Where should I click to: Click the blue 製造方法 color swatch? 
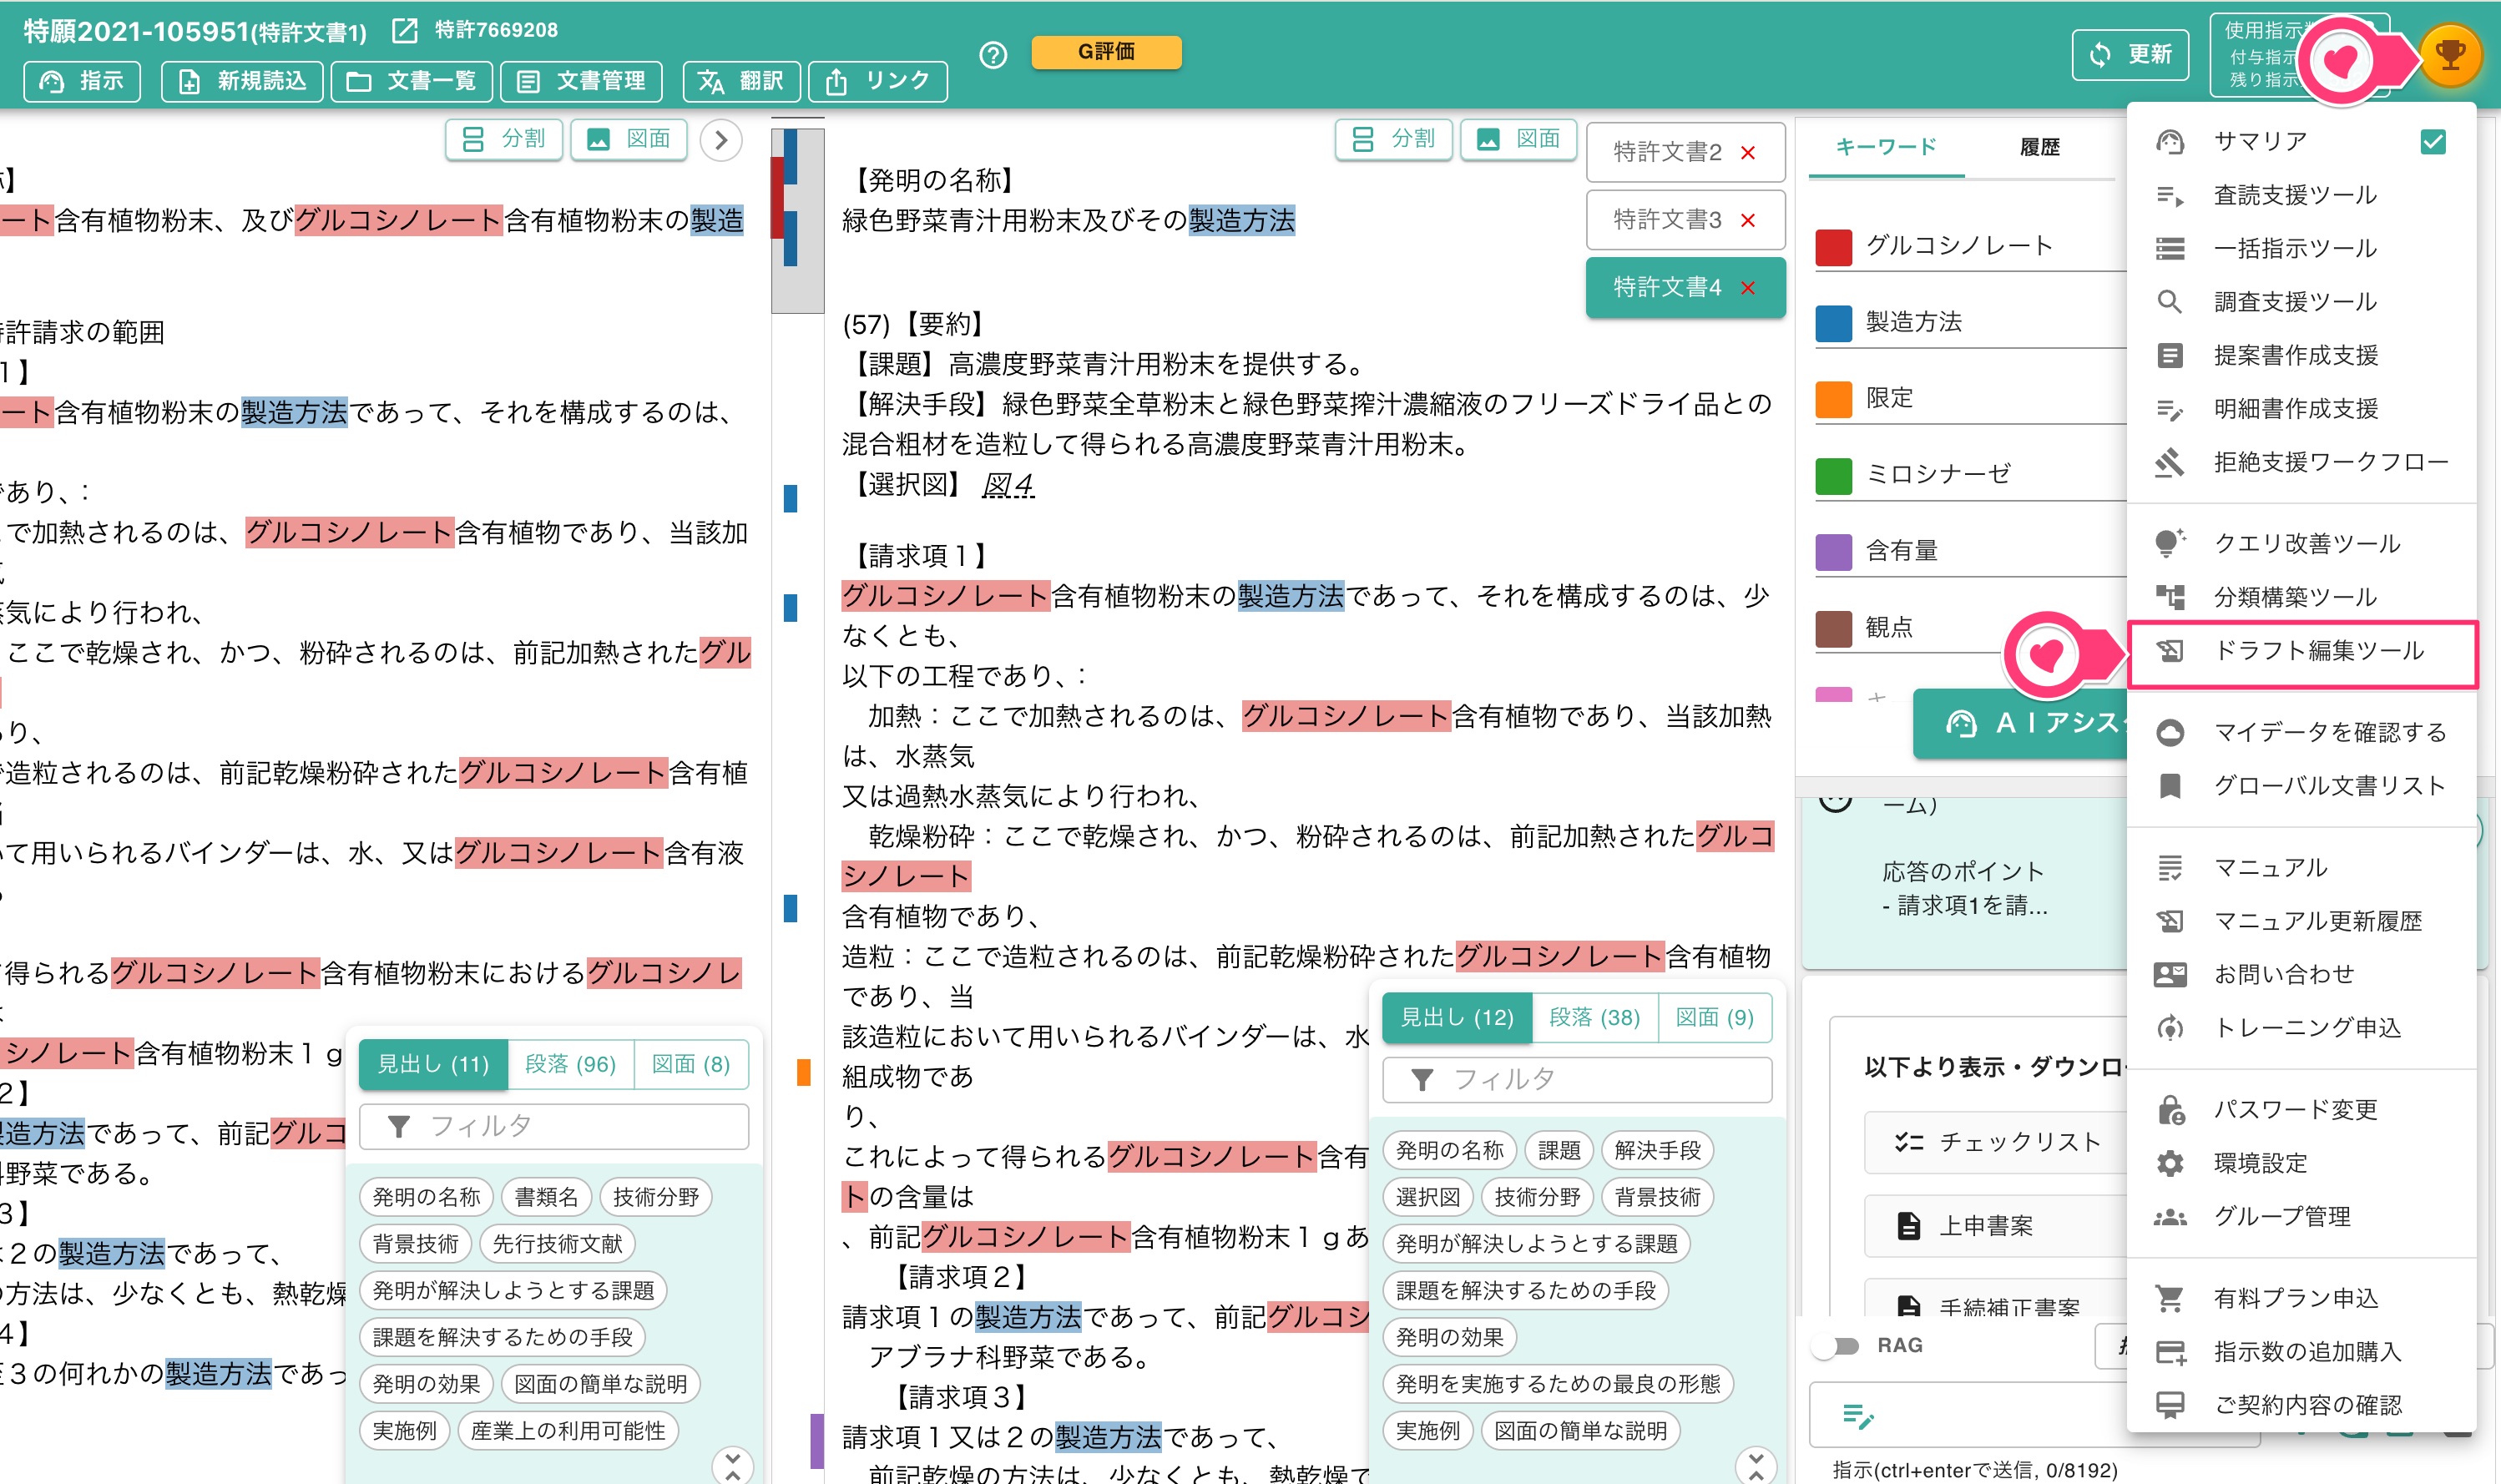coord(1834,323)
